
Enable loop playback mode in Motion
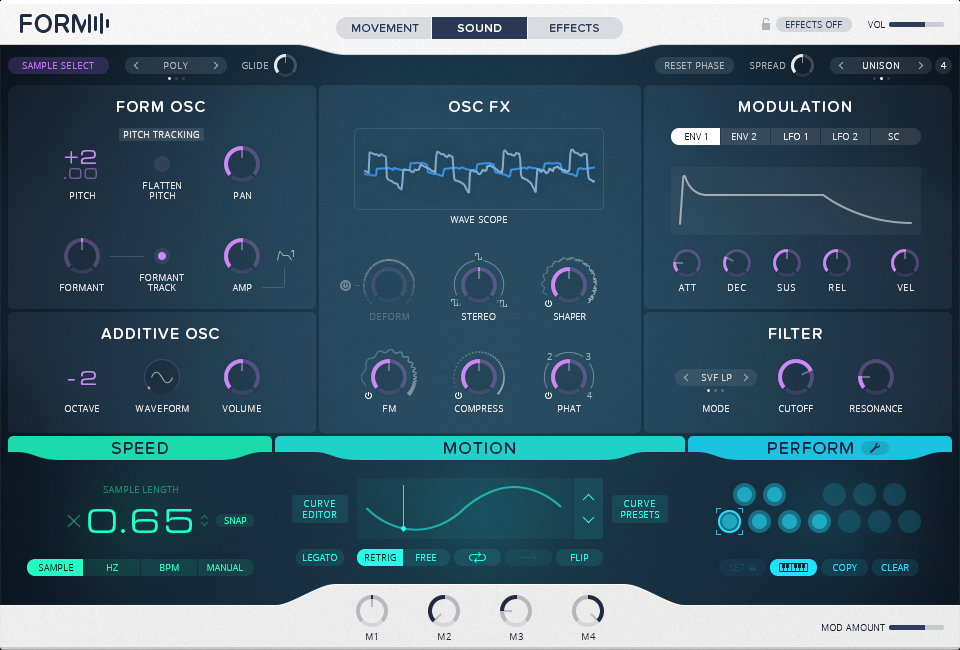click(x=478, y=557)
